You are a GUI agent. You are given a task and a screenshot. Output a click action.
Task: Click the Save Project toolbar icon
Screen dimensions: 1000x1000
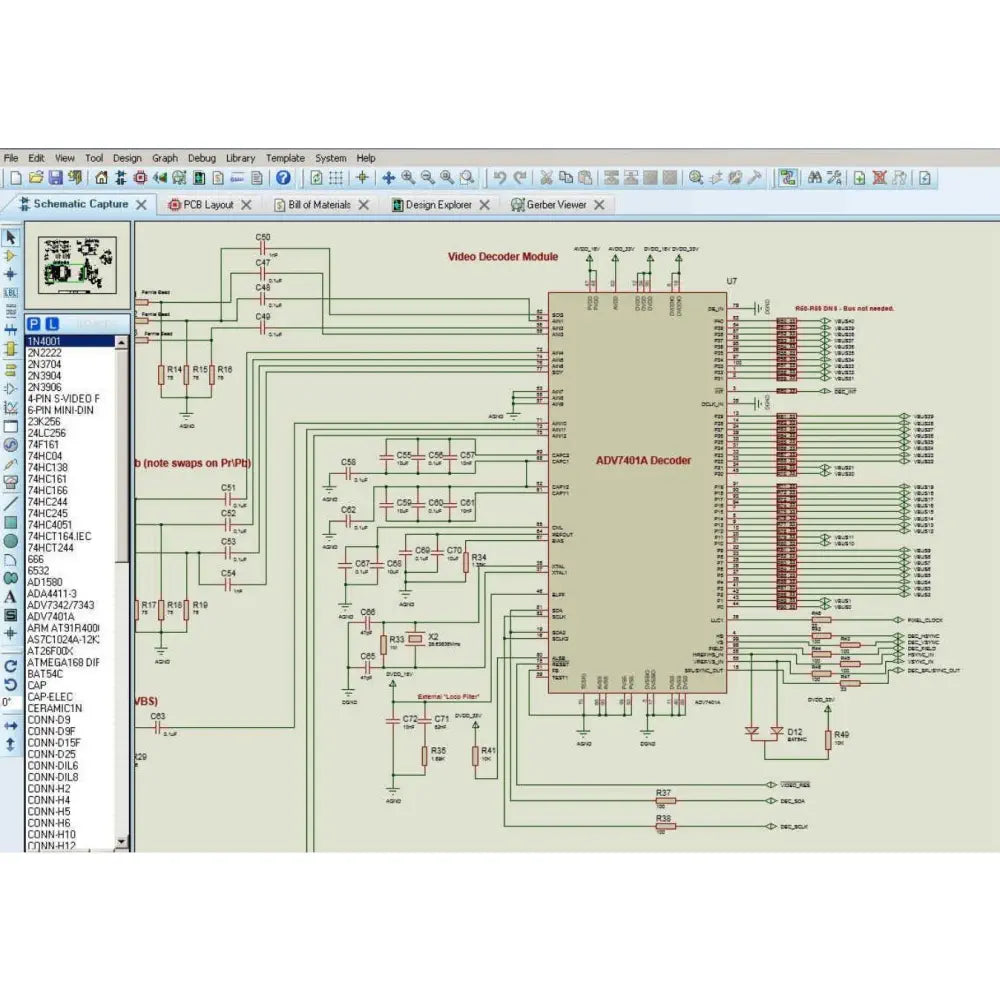point(56,178)
